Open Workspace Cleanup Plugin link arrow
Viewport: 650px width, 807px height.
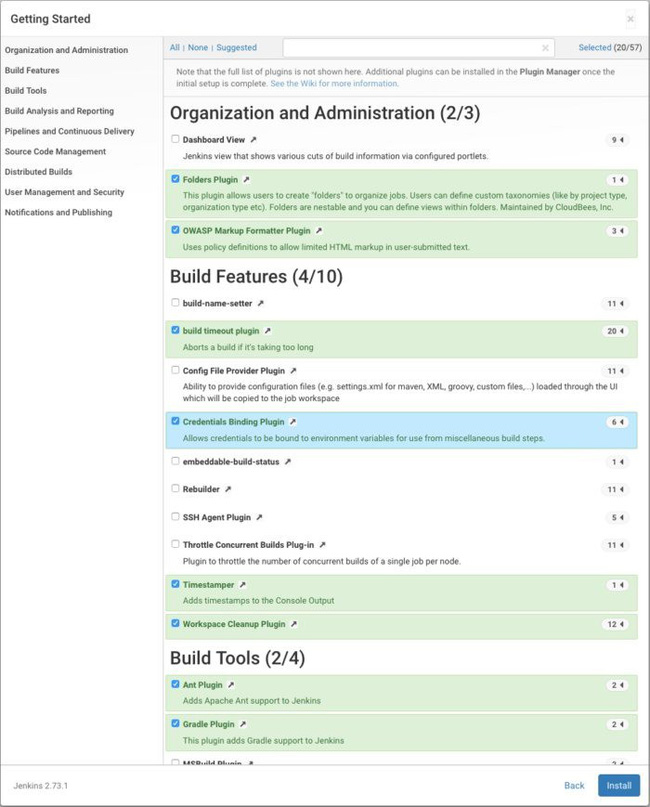[x=293, y=624]
